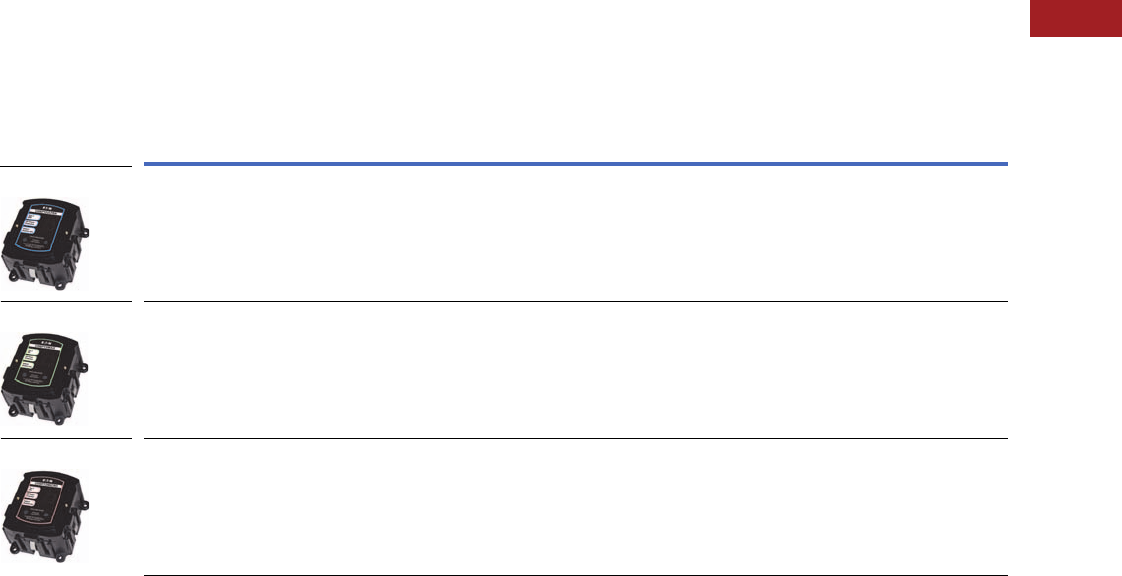The image size is (1122, 576).
Task: Click the bottom-left mounting foot of blue-trimmed device
Action: pyautogui.click(x=13, y=275)
